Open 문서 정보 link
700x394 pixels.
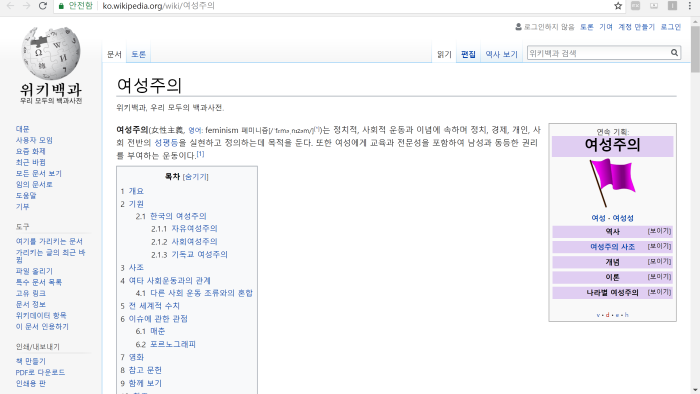pyautogui.click(x=30, y=304)
